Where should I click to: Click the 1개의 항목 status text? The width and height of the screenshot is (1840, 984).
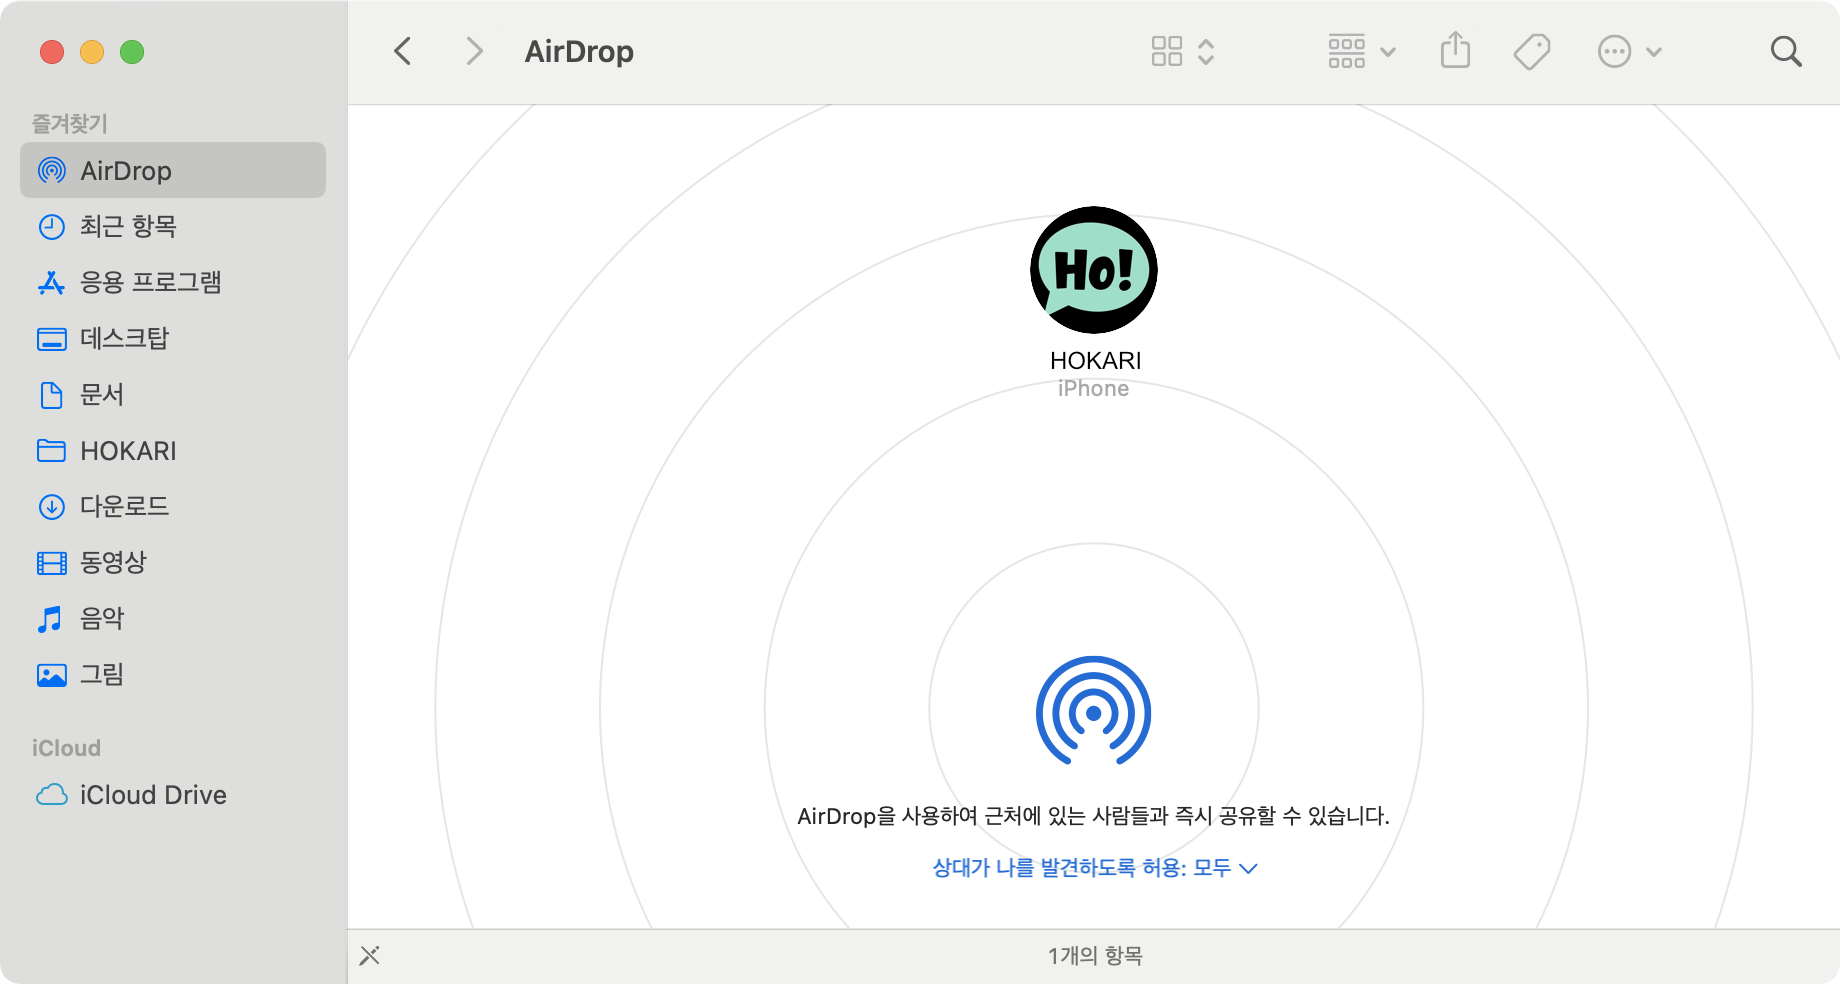coord(1095,956)
